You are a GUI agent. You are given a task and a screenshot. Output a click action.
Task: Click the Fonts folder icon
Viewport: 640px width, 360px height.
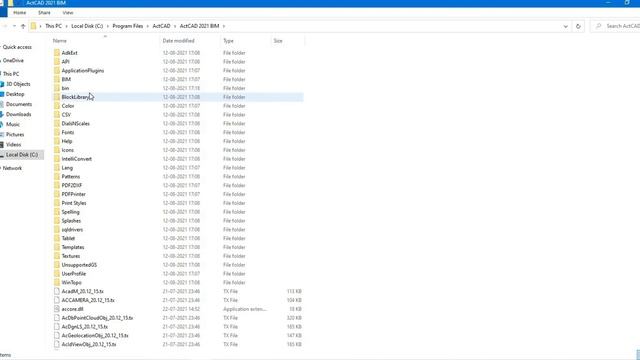[x=57, y=132]
